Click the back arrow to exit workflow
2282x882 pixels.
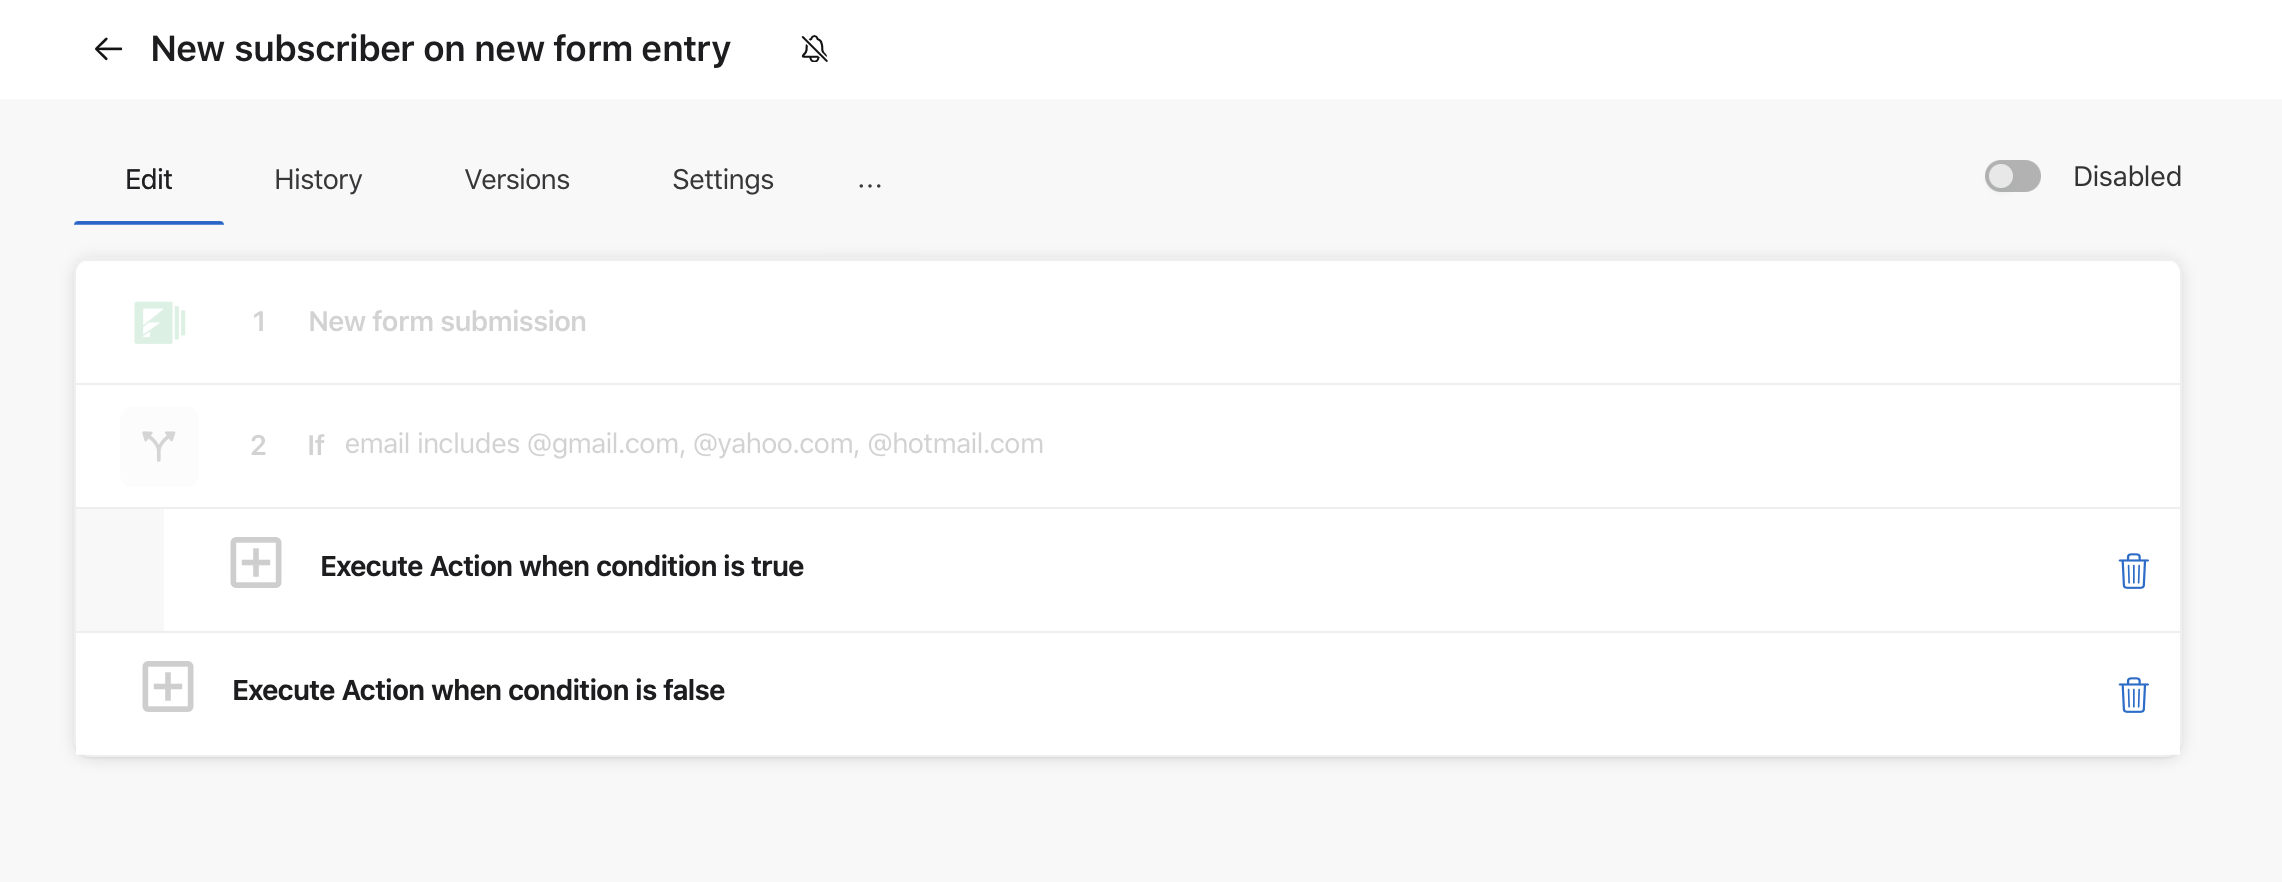tap(108, 48)
